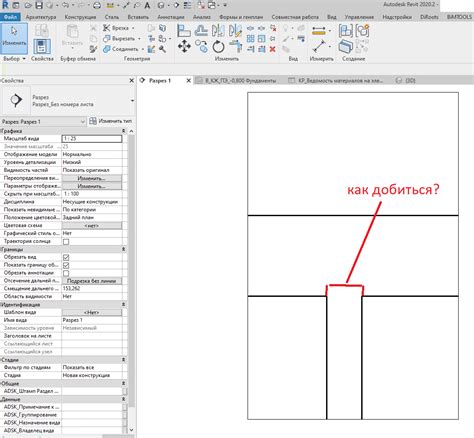474x438 pixels.
Task: Open the type selector dropdown for Разрез
Action: (x=132, y=100)
